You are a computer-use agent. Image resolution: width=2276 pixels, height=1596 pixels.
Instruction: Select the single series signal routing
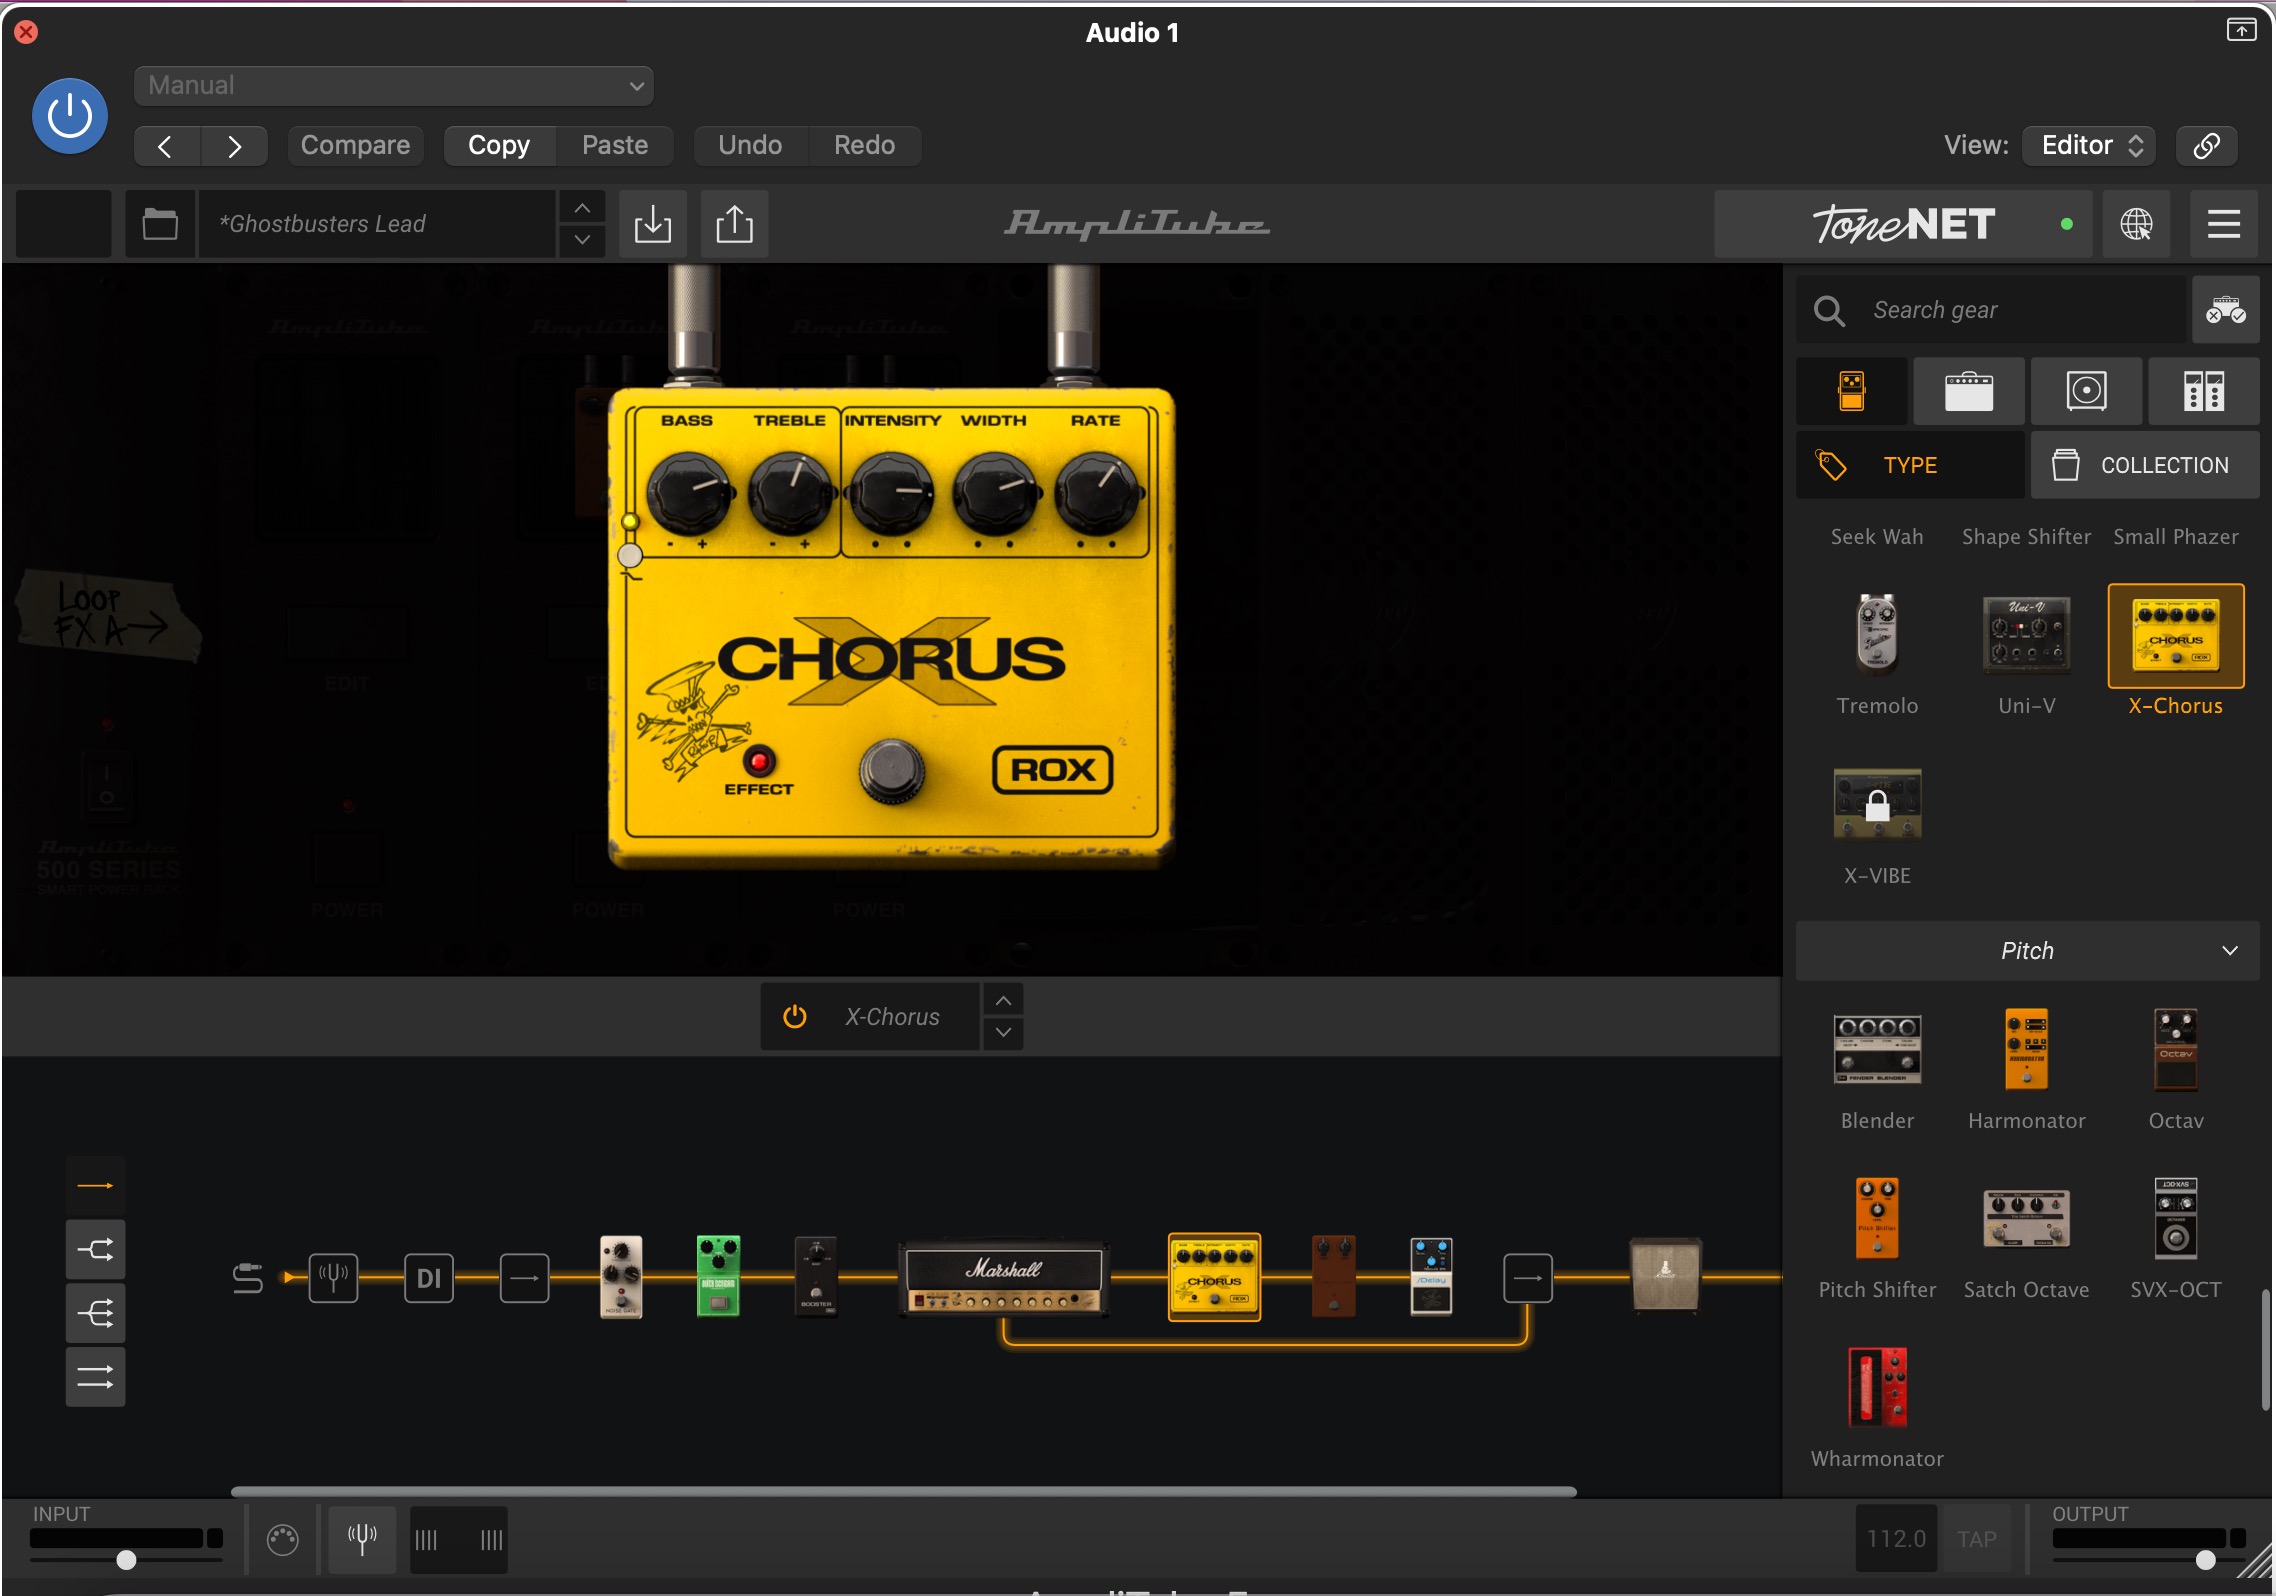[95, 1186]
